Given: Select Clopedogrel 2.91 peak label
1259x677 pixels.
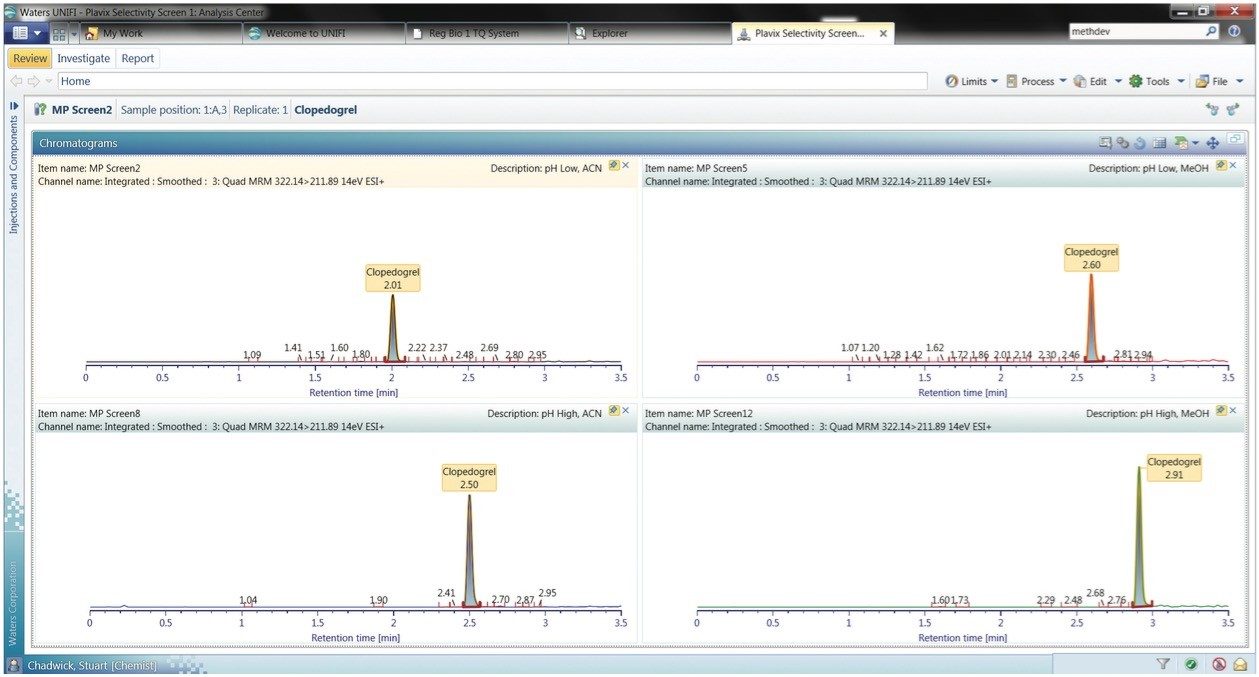Looking at the screenshot, I should [x=1174, y=468].
